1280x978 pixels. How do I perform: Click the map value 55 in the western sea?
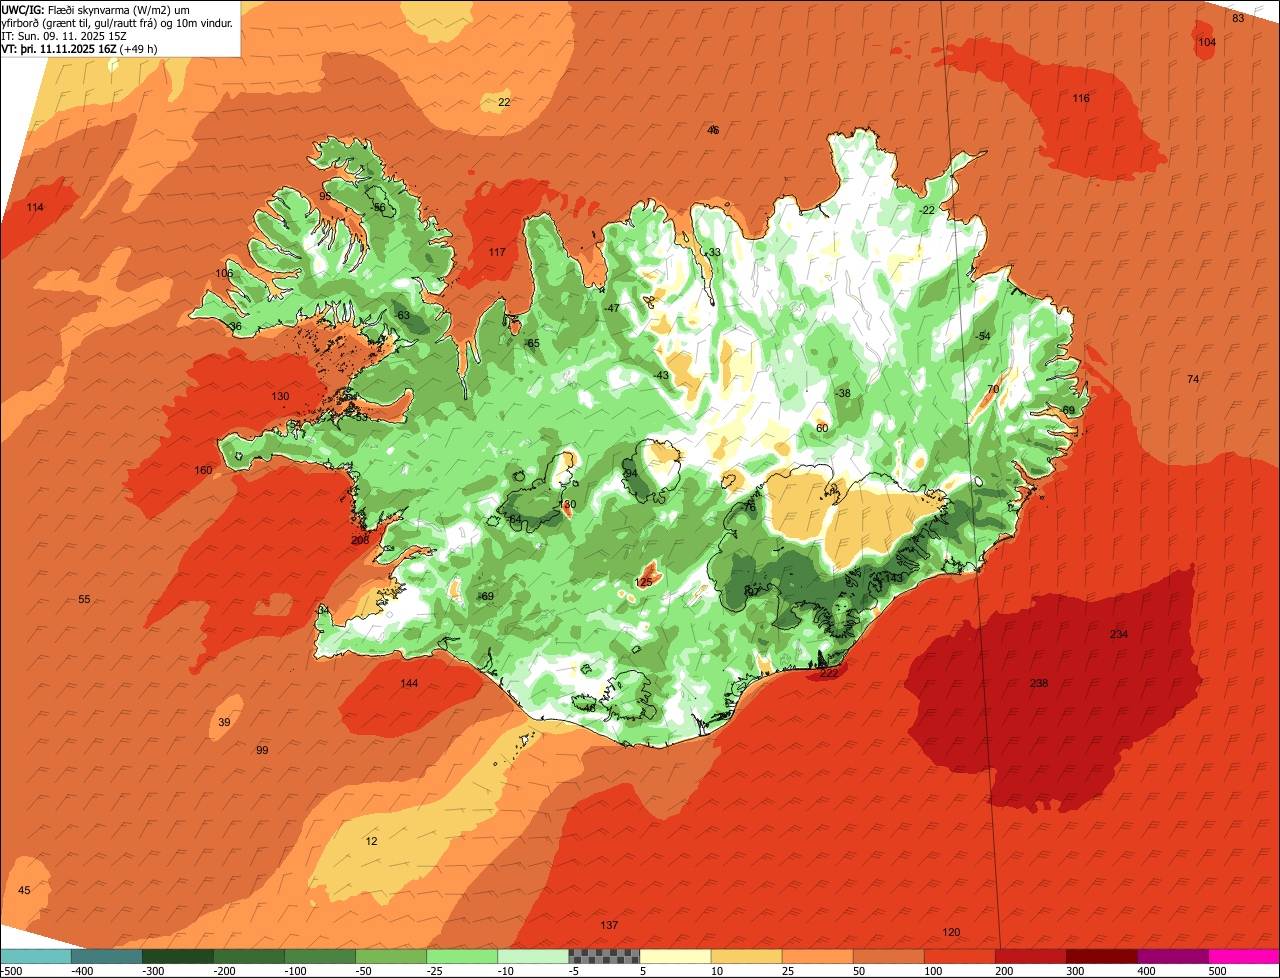[84, 599]
